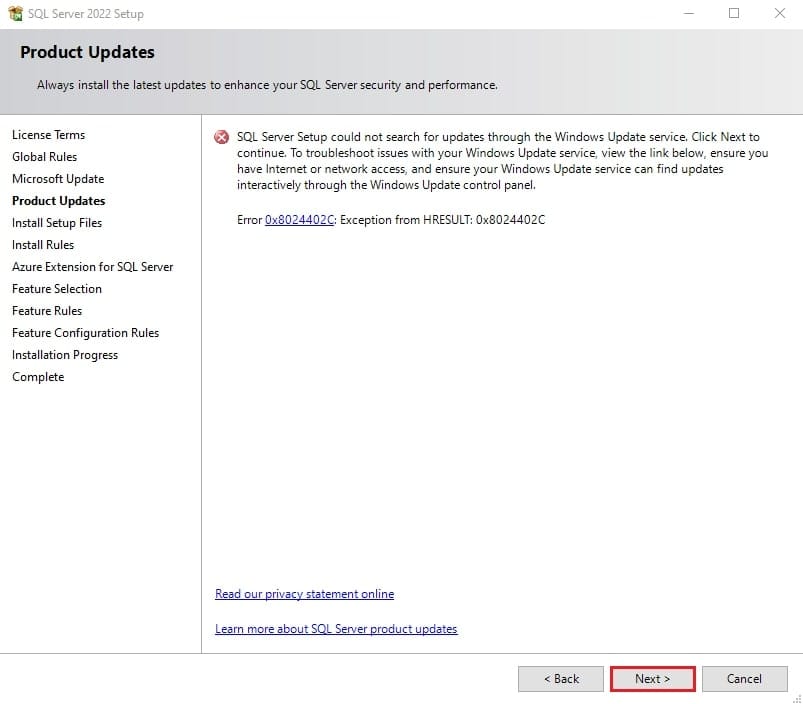
Task: Select Product Updates step in sidebar
Action: (x=59, y=201)
